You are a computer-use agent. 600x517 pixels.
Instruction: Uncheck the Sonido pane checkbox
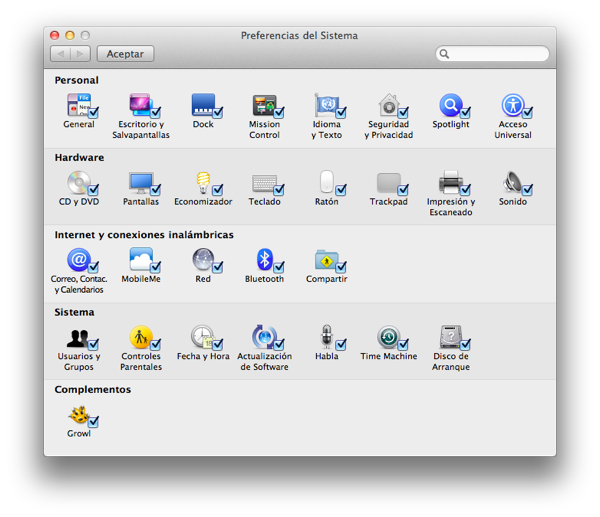pos(527,190)
